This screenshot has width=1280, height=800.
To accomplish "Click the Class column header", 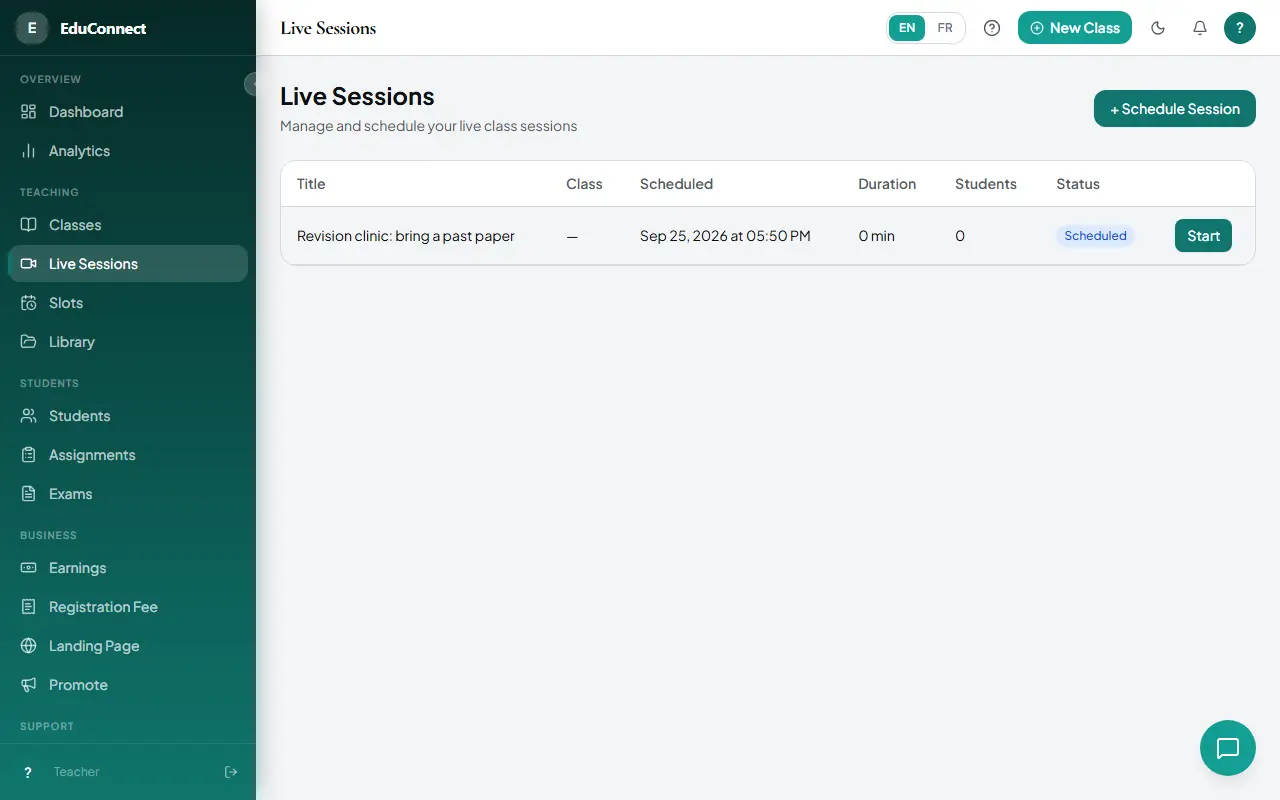I will pos(584,184).
